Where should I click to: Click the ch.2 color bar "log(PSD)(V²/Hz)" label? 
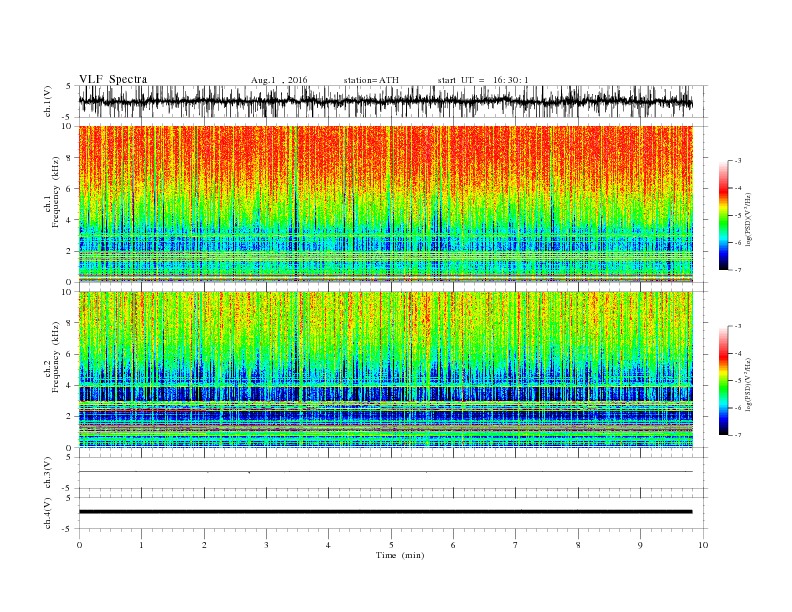(x=748, y=384)
